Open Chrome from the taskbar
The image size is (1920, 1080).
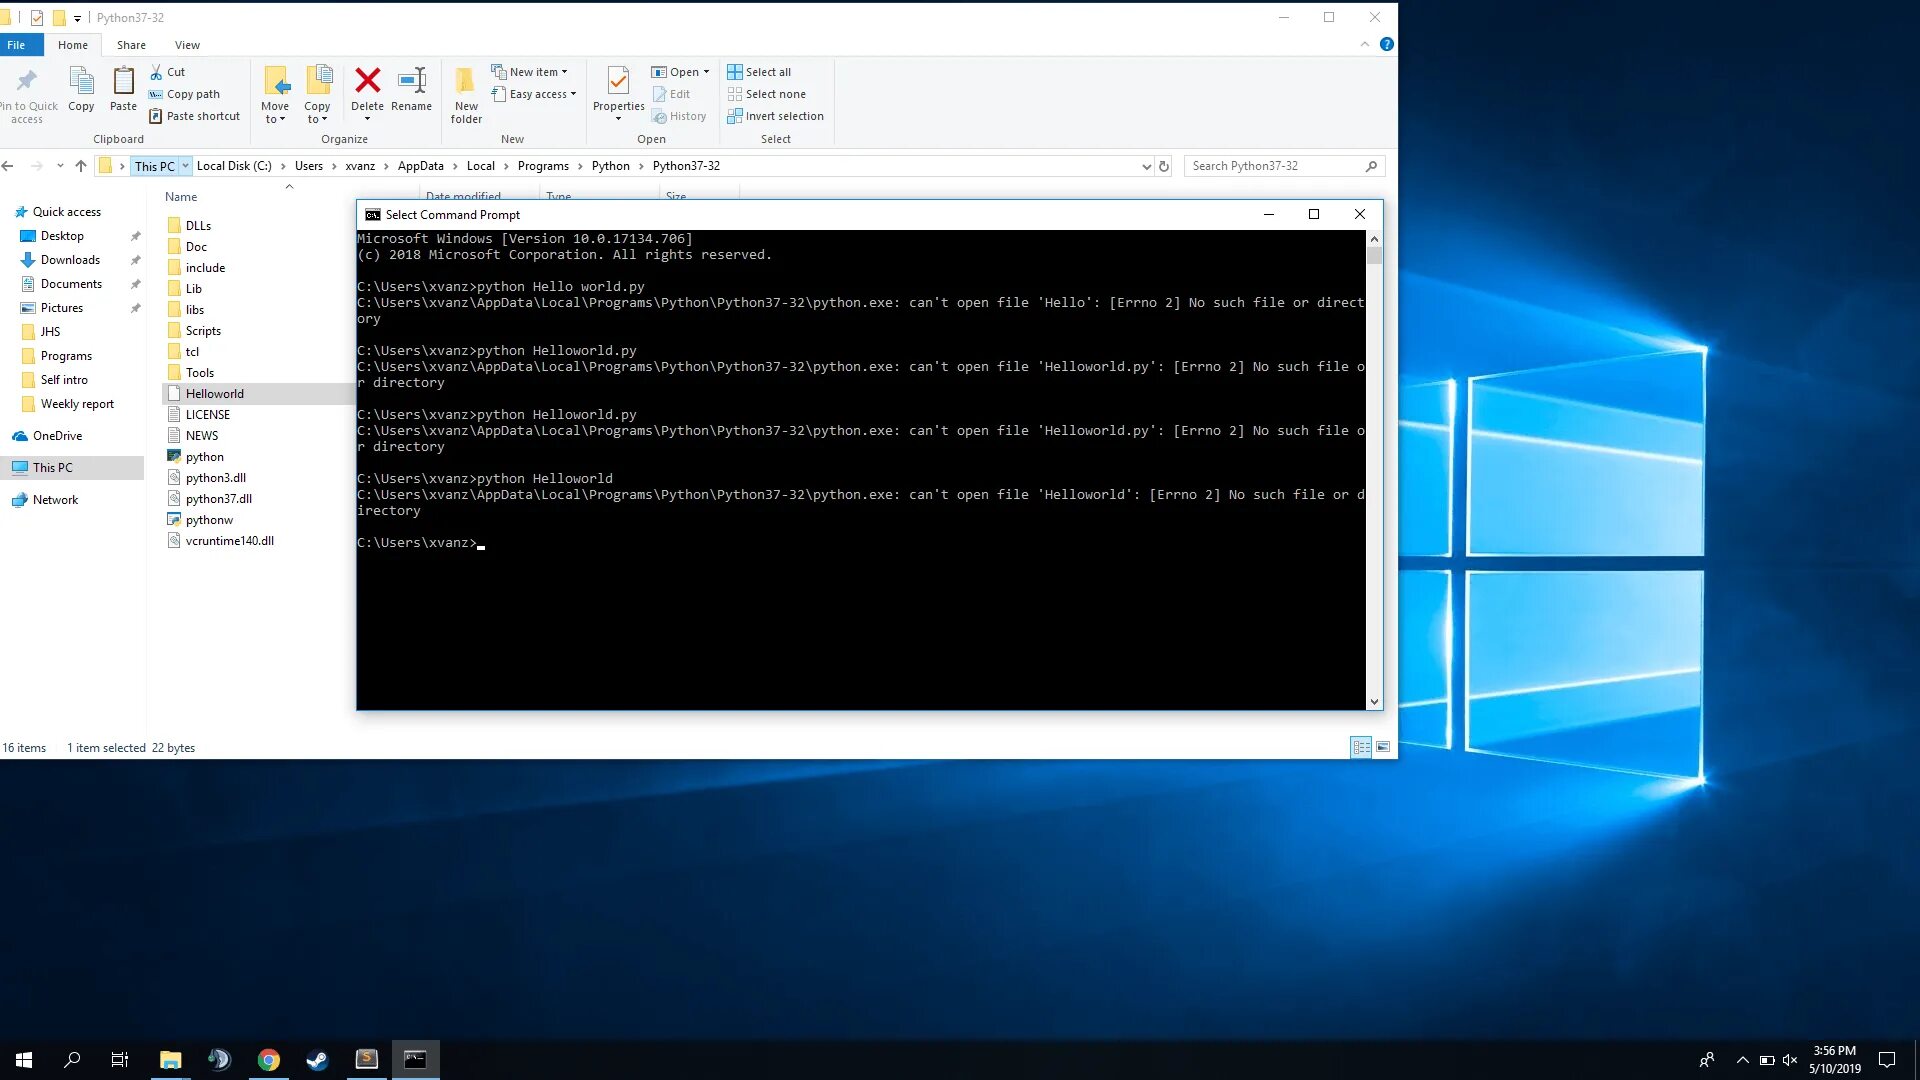tap(268, 1060)
